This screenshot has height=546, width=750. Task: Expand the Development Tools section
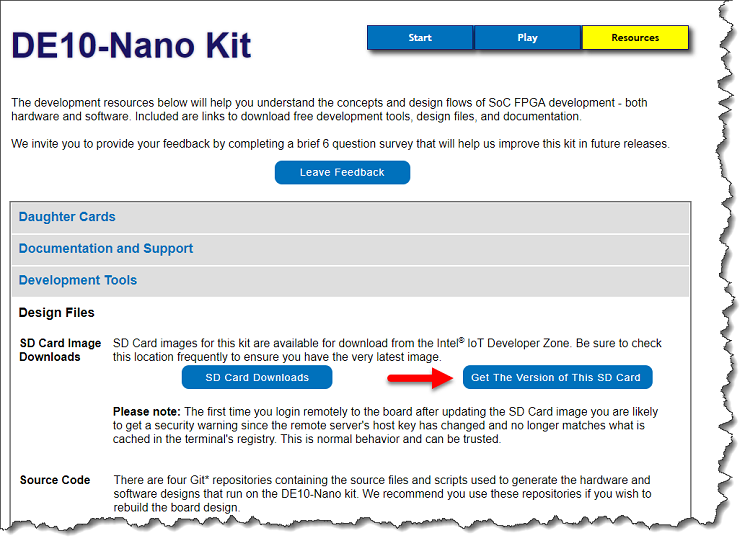78,281
